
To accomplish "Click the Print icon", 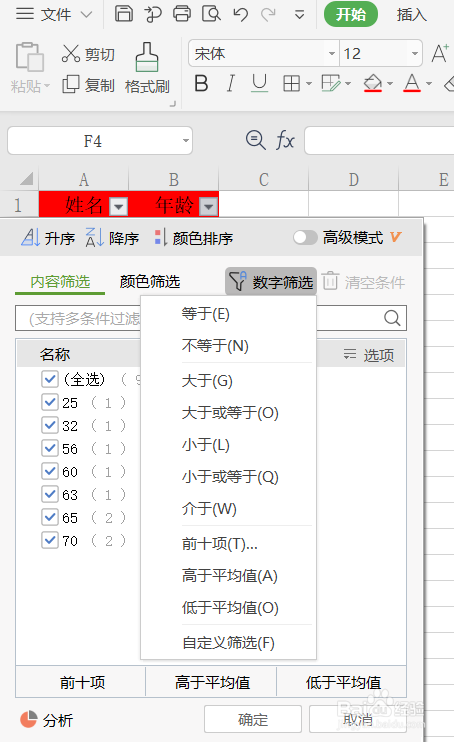I will (x=182, y=14).
